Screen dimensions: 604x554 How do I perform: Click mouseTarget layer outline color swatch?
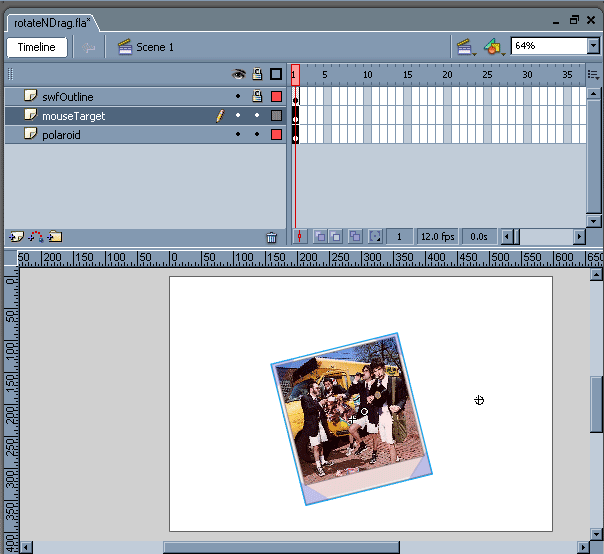pyautogui.click(x=277, y=116)
